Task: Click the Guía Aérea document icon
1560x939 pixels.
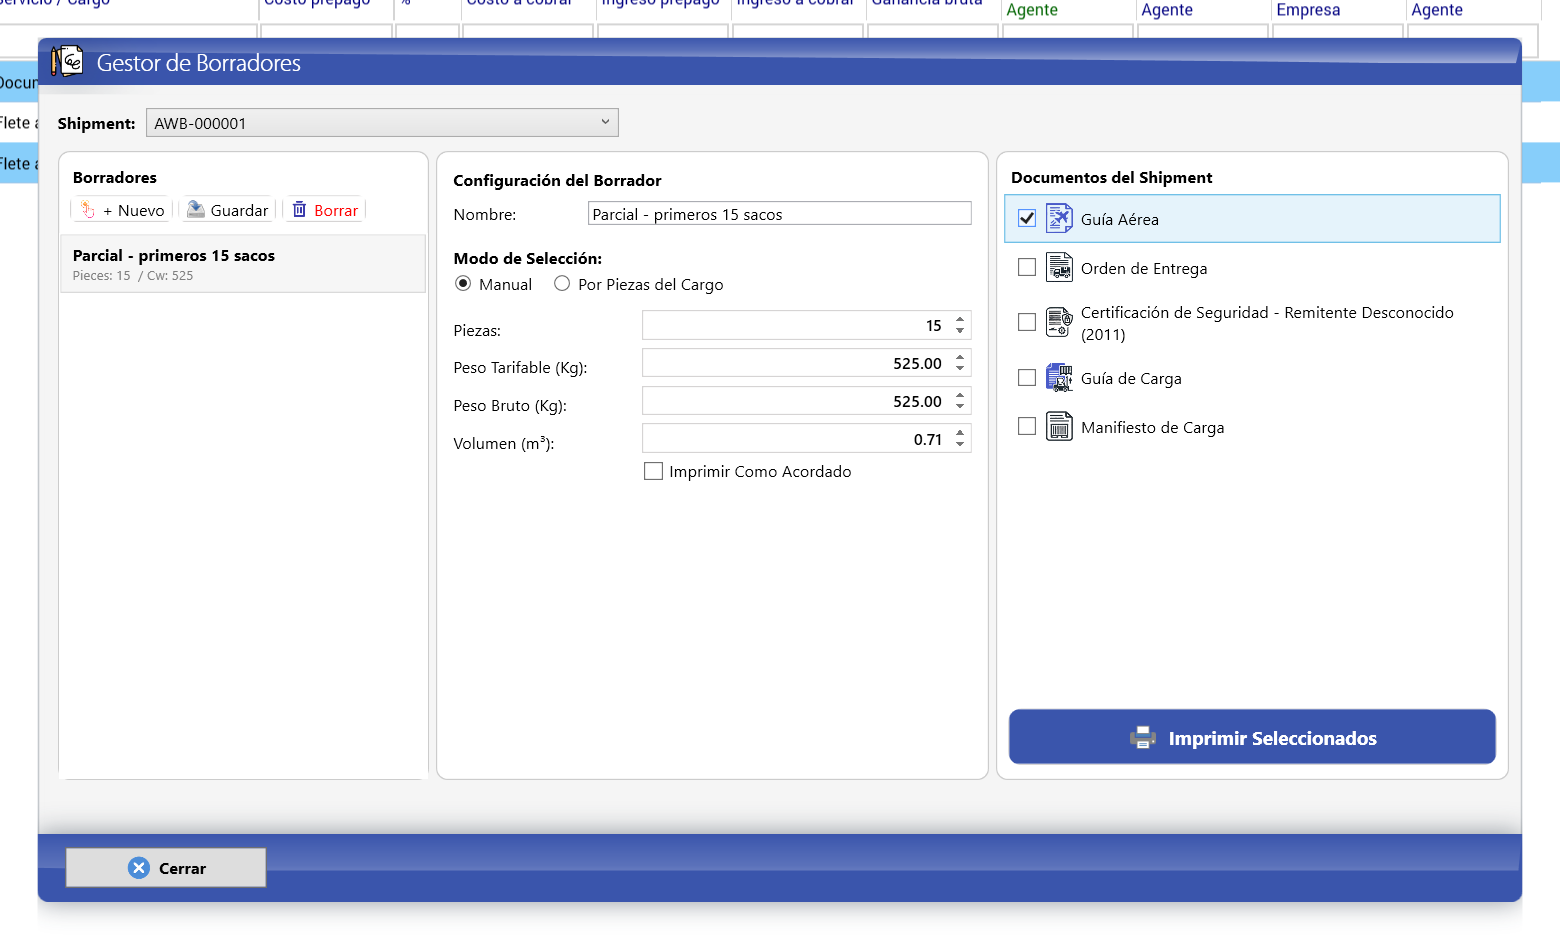Action: click(1059, 218)
